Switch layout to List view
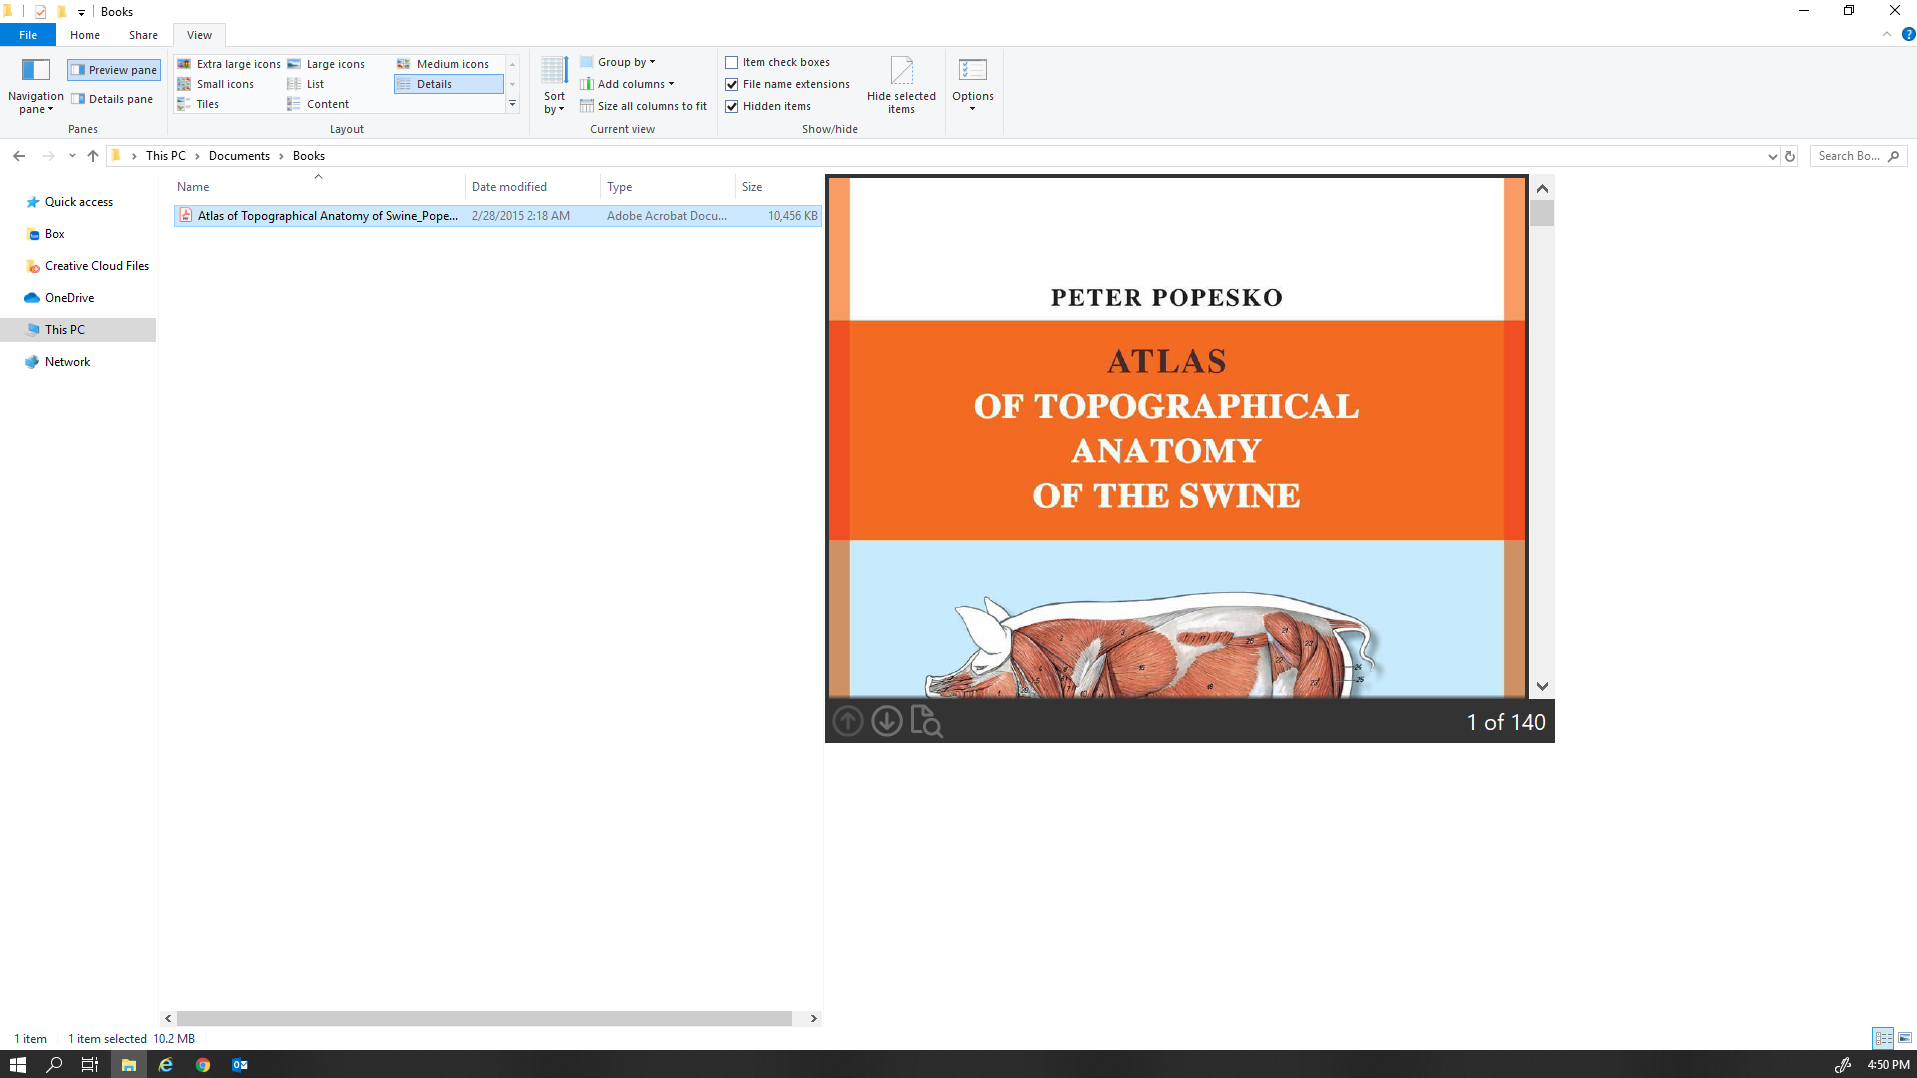This screenshot has width=1917, height=1078. (306, 84)
